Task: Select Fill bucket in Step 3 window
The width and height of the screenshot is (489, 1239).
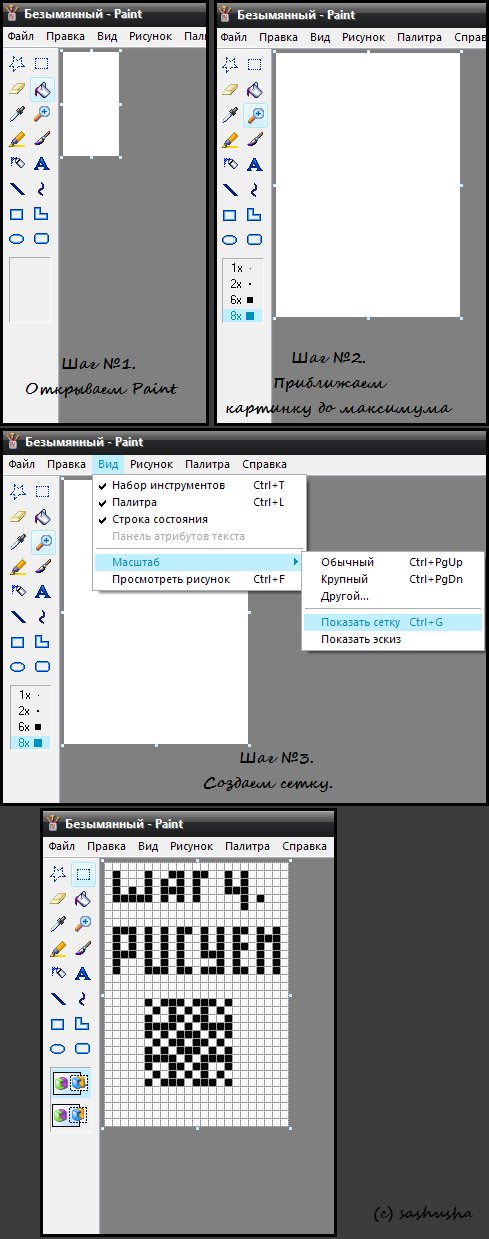Action: (42, 516)
